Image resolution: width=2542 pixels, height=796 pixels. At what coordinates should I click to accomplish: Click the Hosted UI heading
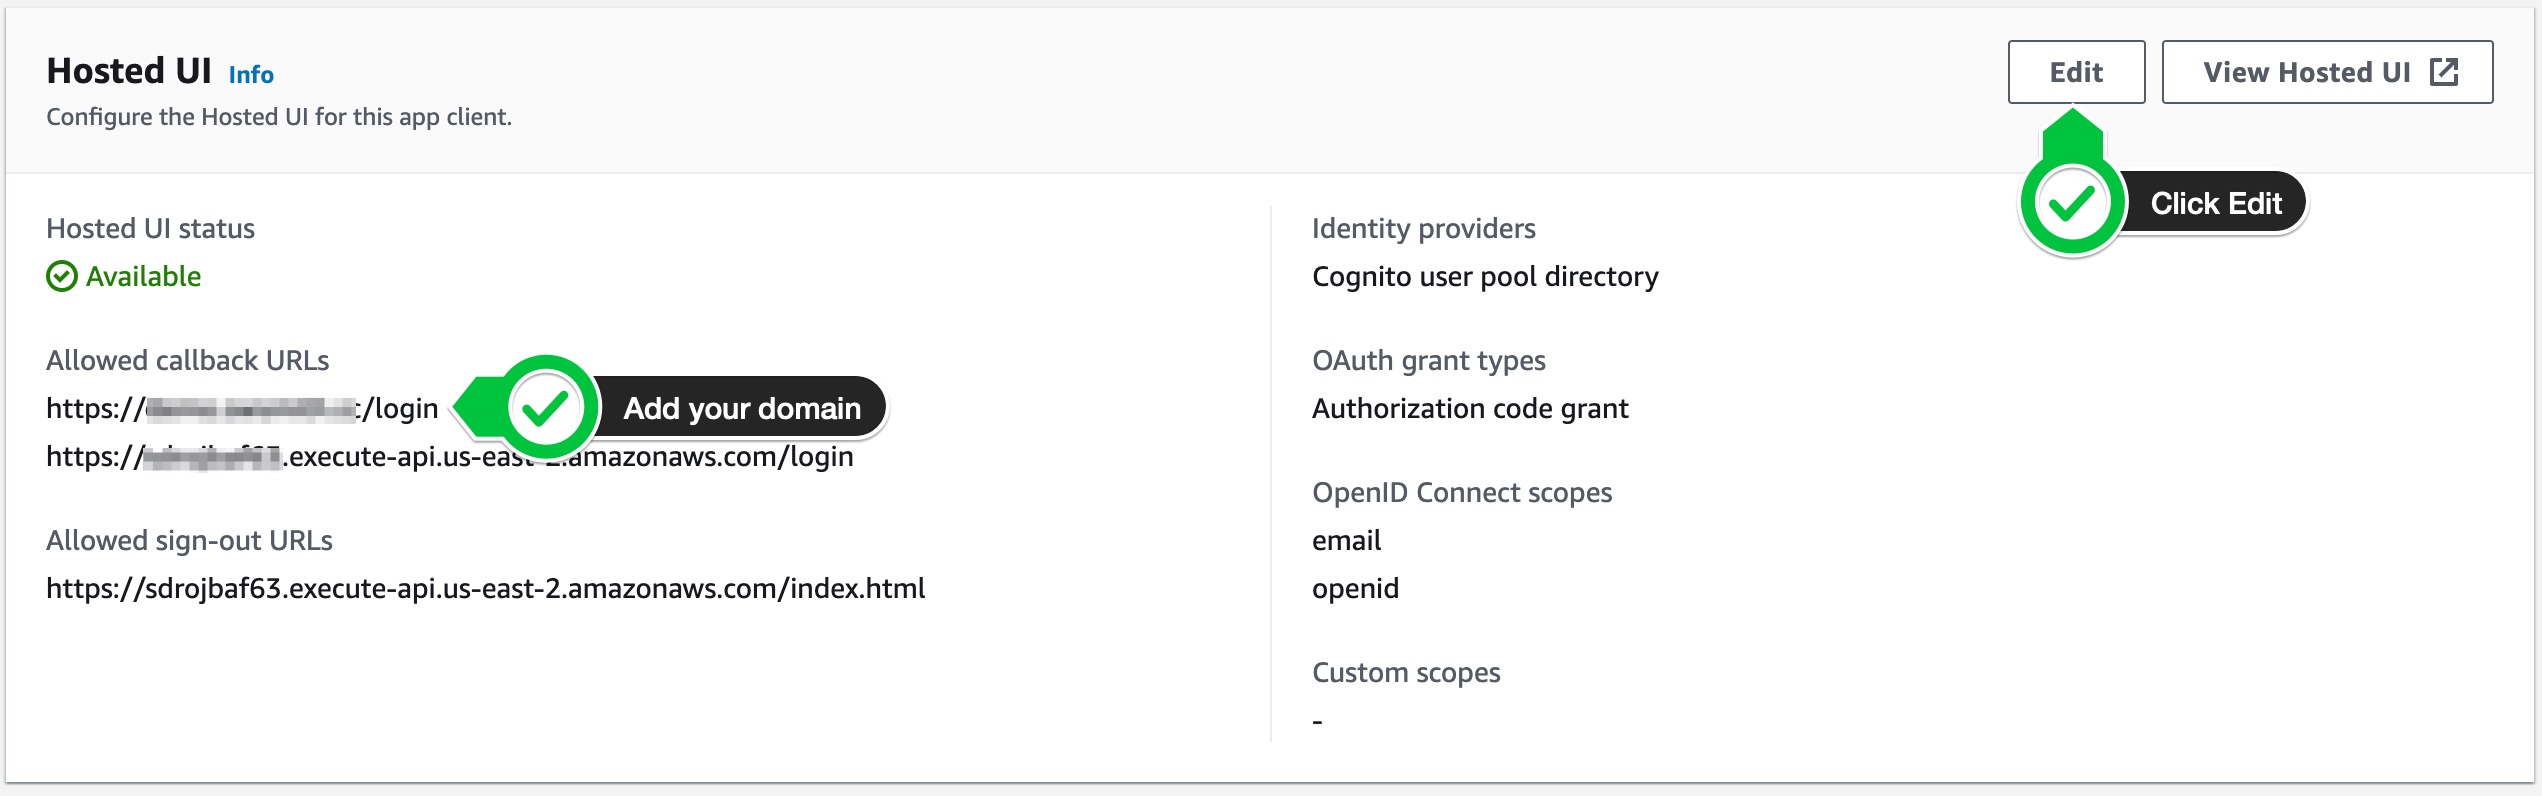coord(129,71)
